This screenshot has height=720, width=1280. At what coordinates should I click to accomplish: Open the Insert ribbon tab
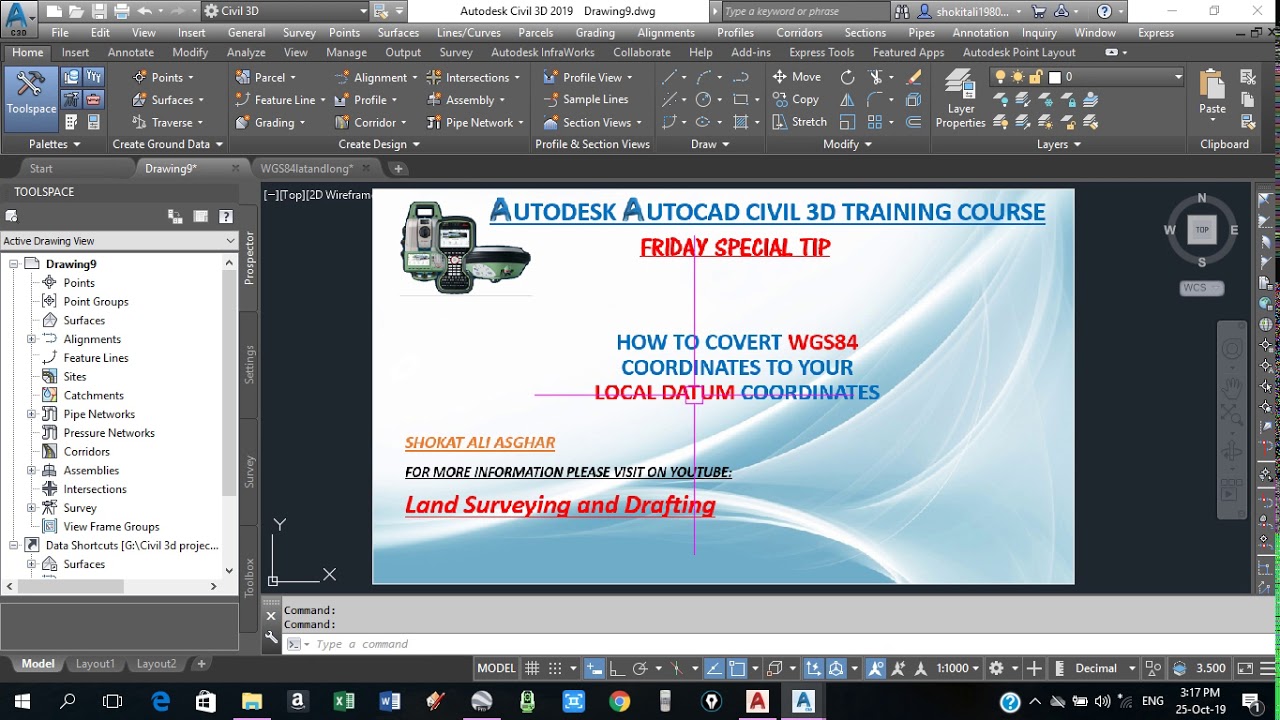75,52
